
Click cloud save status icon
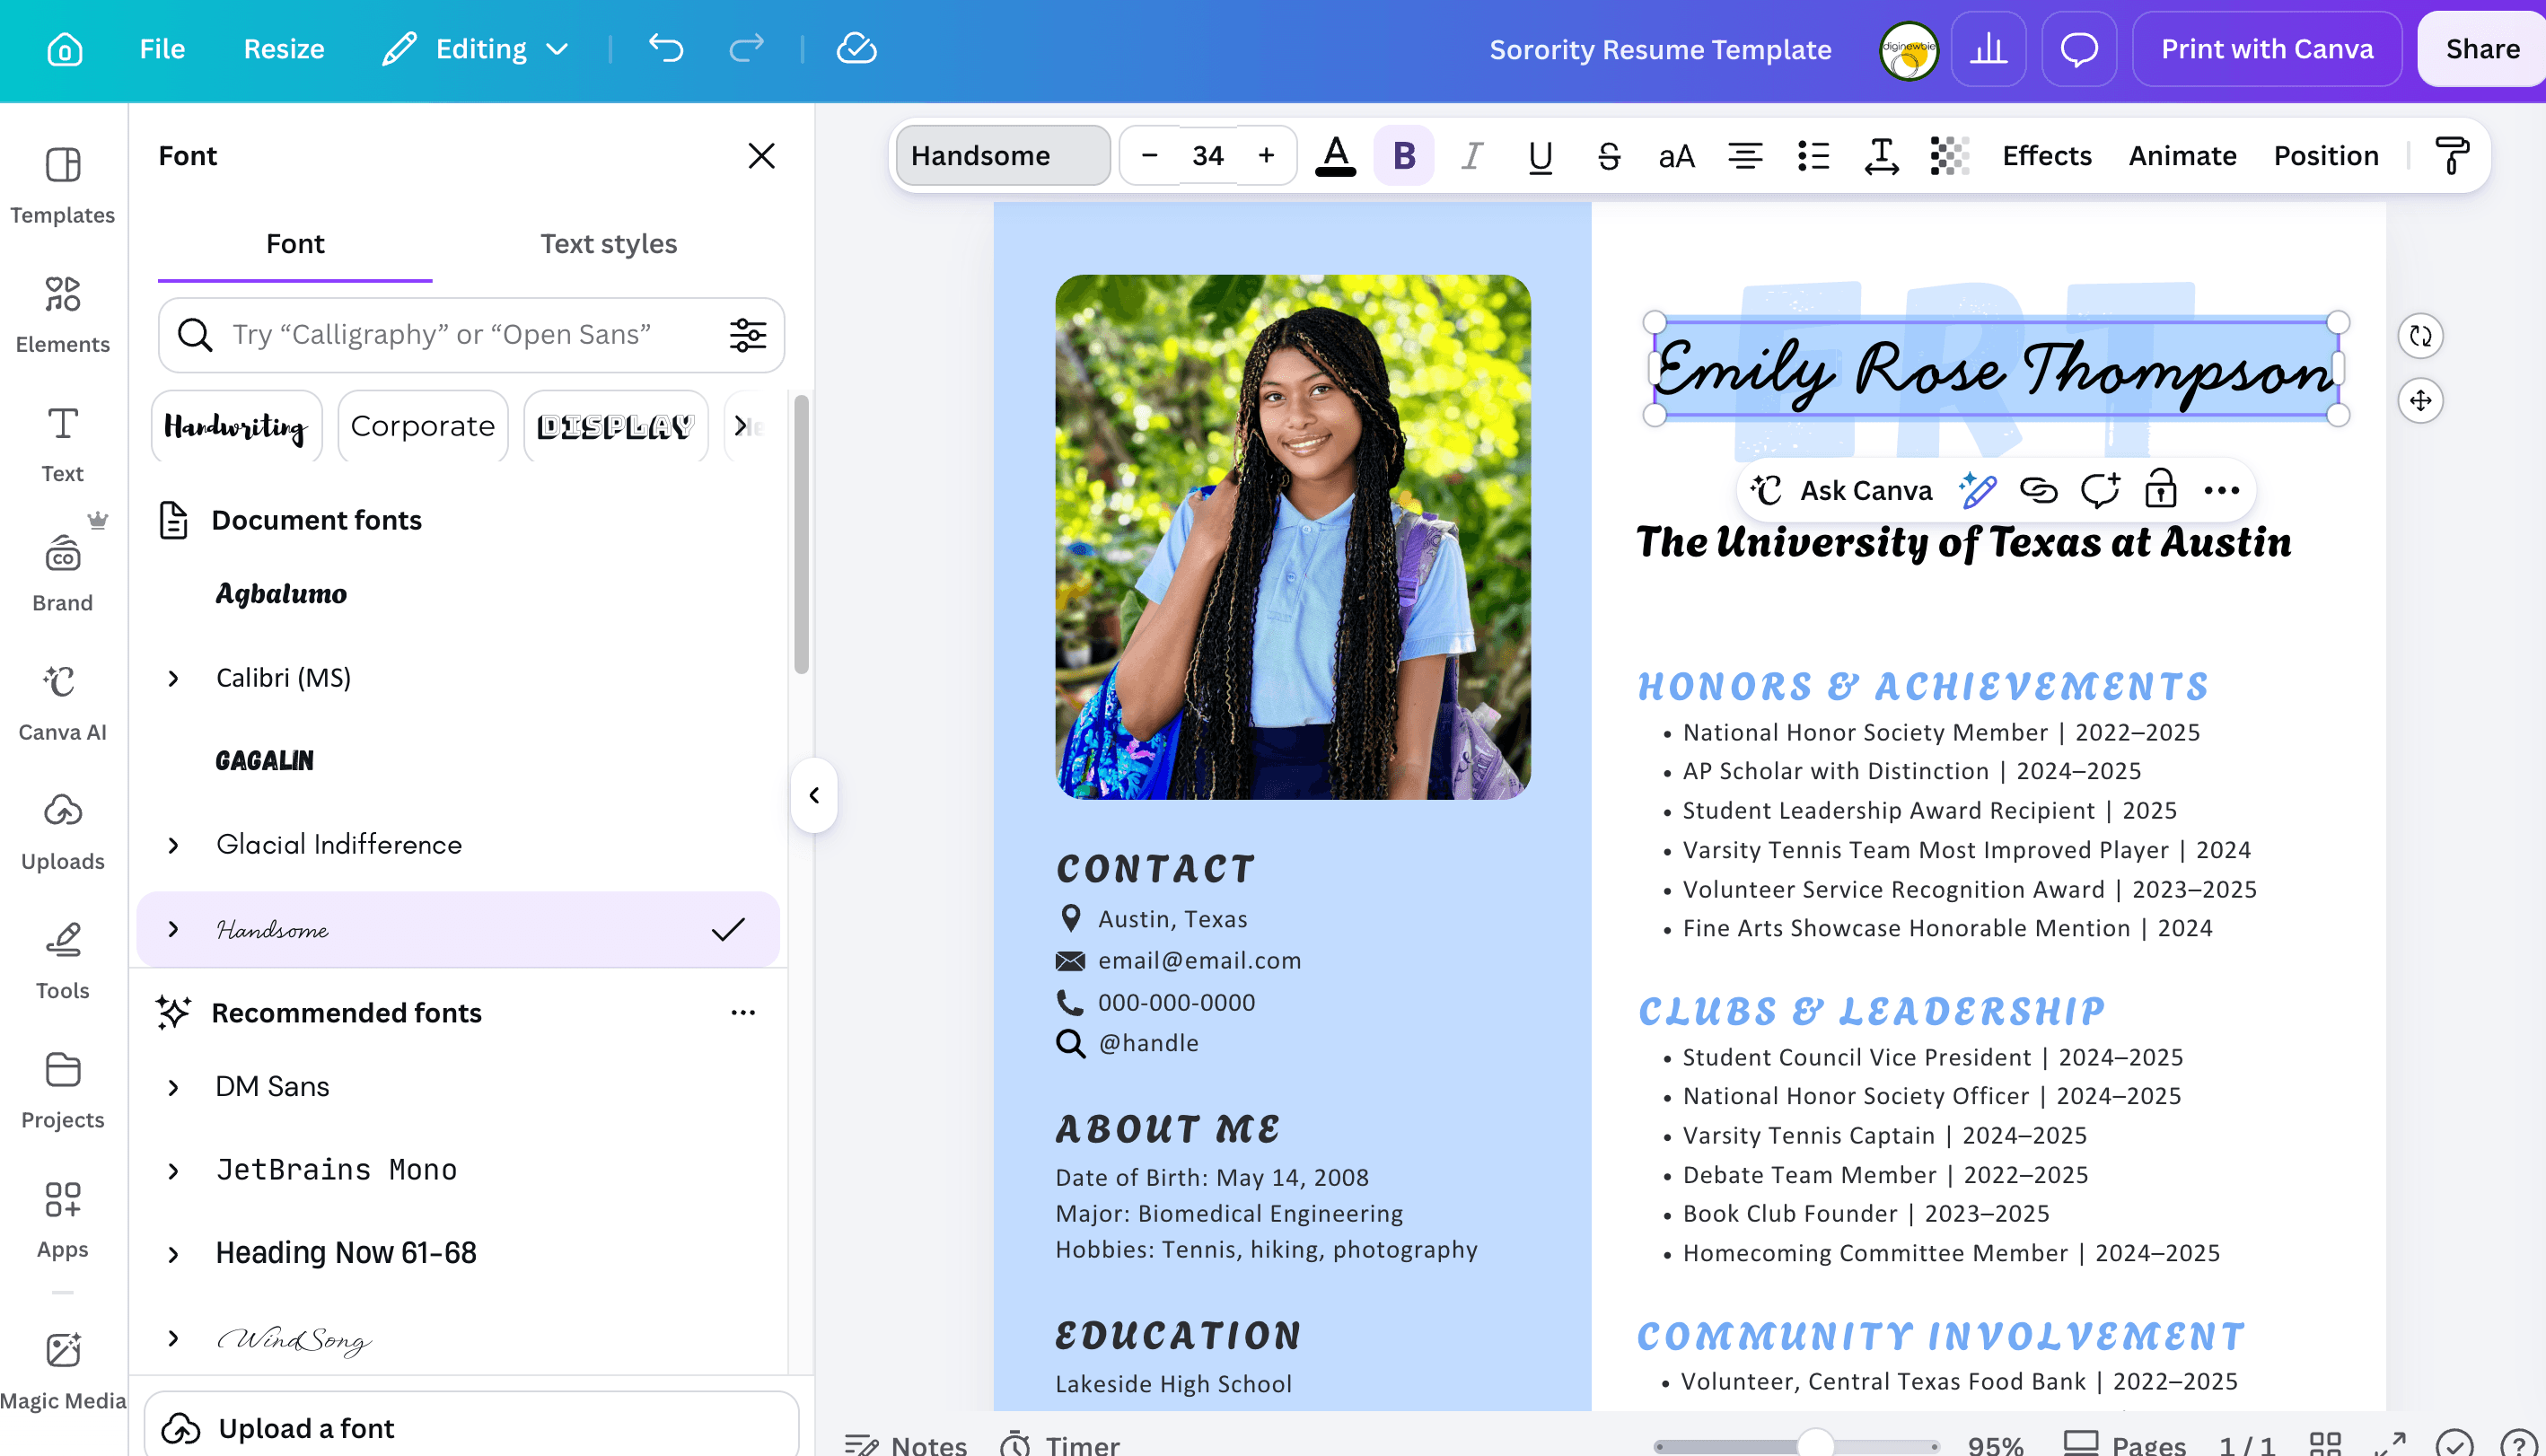point(856,48)
